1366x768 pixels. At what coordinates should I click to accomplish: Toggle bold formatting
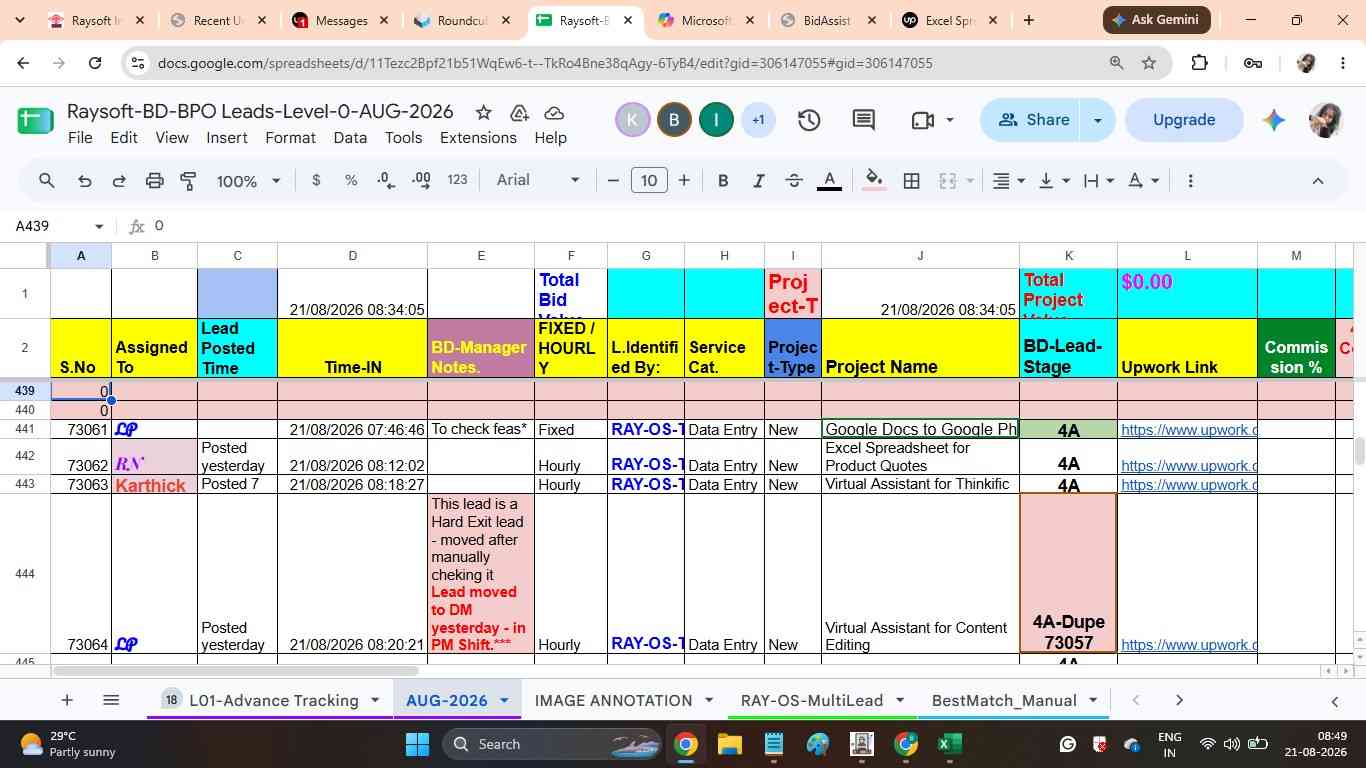pos(723,181)
